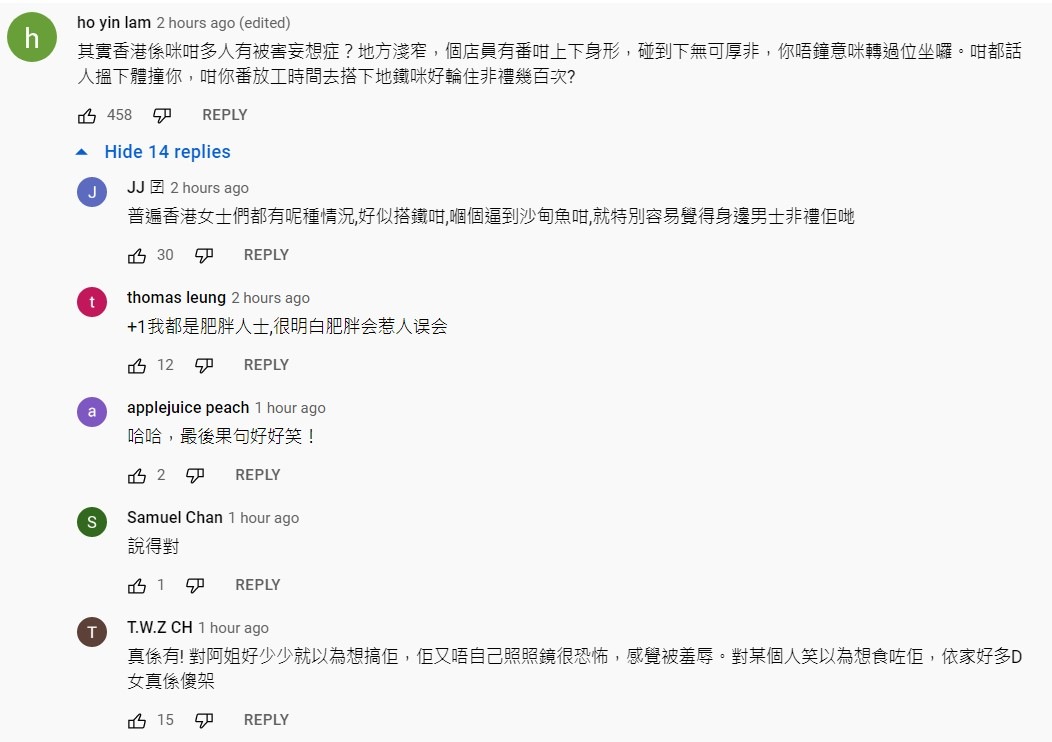Dislike ho yin lam's top comment
Screen dimensions: 1052x742
click(x=162, y=115)
